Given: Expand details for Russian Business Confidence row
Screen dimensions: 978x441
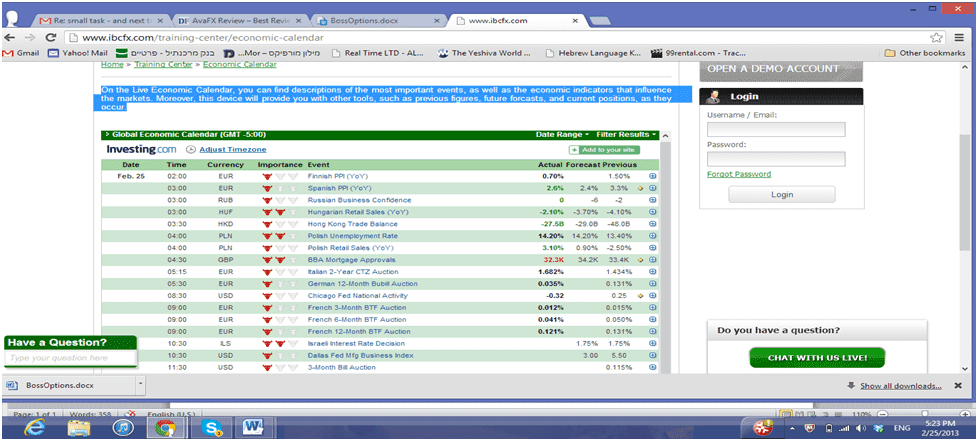Looking at the screenshot, I should 652,200.
